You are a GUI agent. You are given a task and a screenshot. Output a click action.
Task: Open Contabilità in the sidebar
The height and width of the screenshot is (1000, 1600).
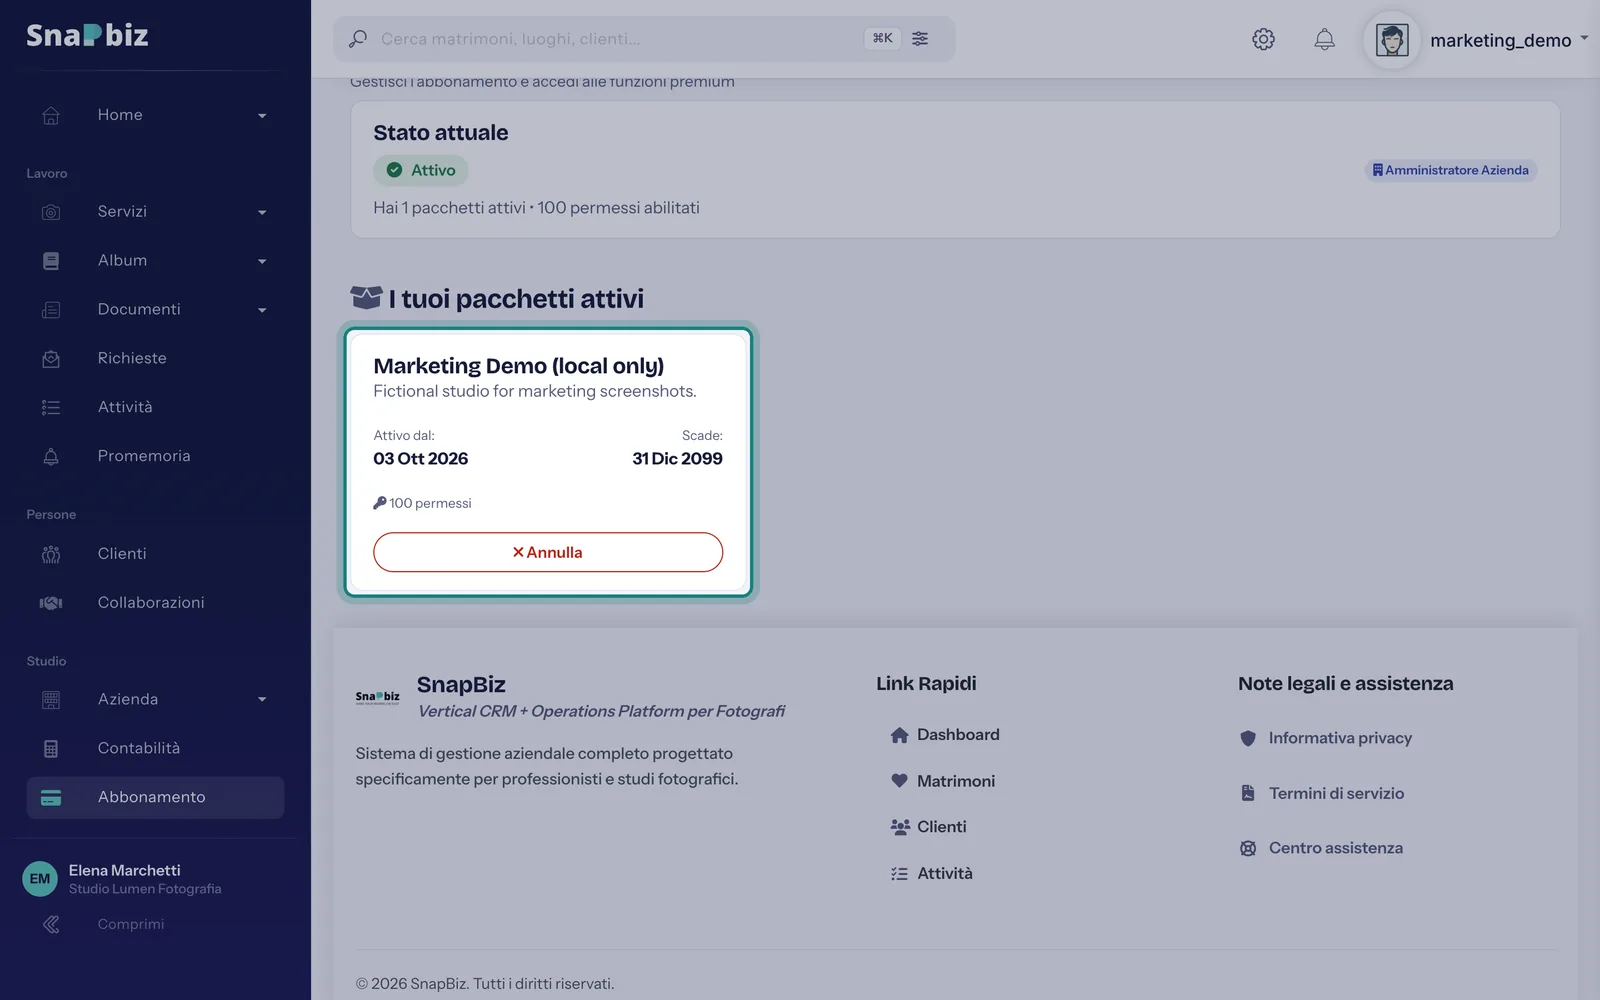(155, 749)
